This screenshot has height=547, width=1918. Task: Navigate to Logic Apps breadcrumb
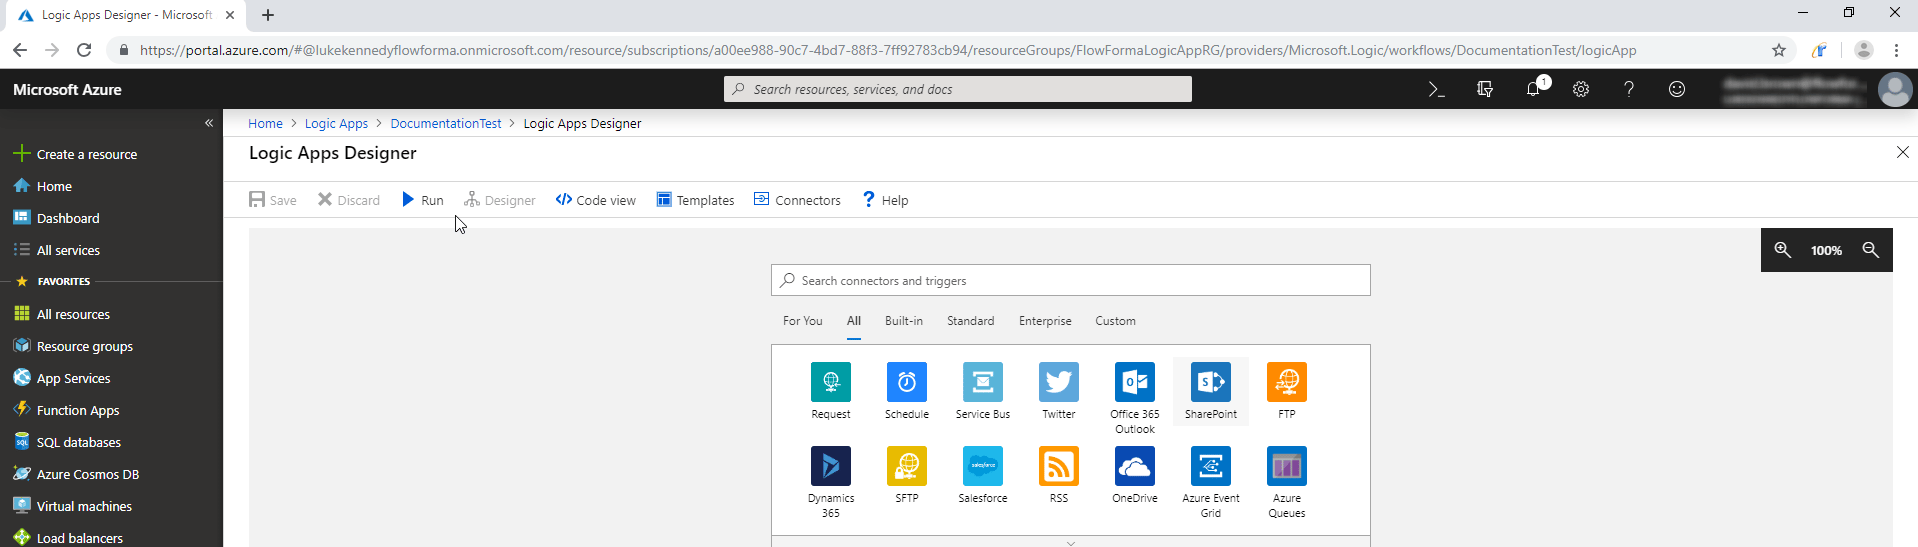pyautogui.click(x=336, y=124)
